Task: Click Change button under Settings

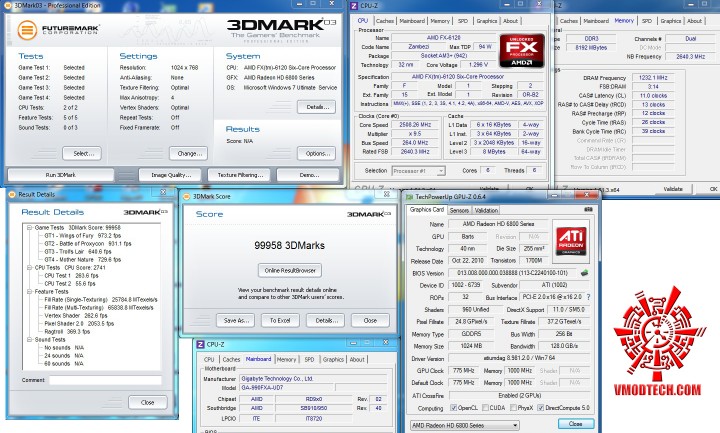Action: [x=188, y=153]
